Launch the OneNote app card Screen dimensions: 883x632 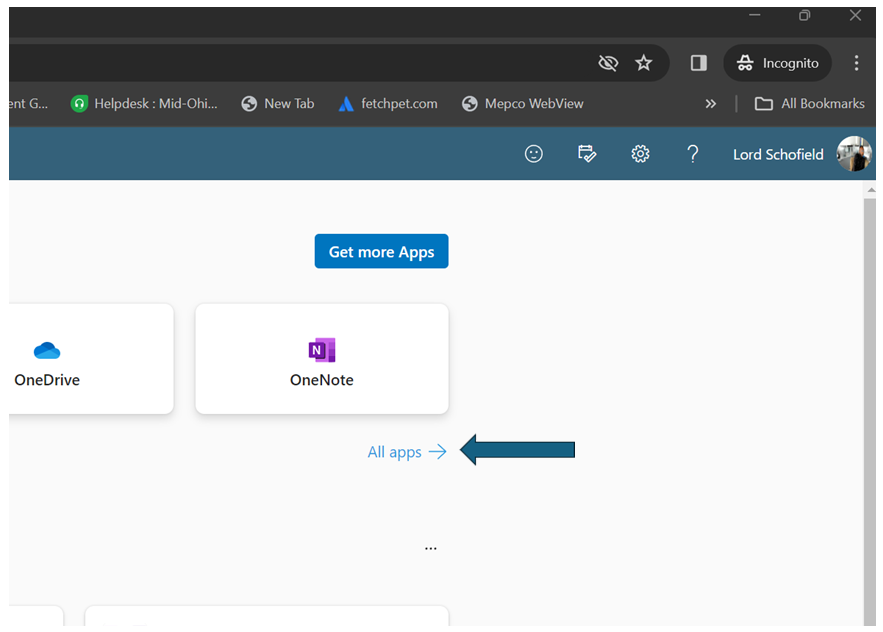point(322,359)
